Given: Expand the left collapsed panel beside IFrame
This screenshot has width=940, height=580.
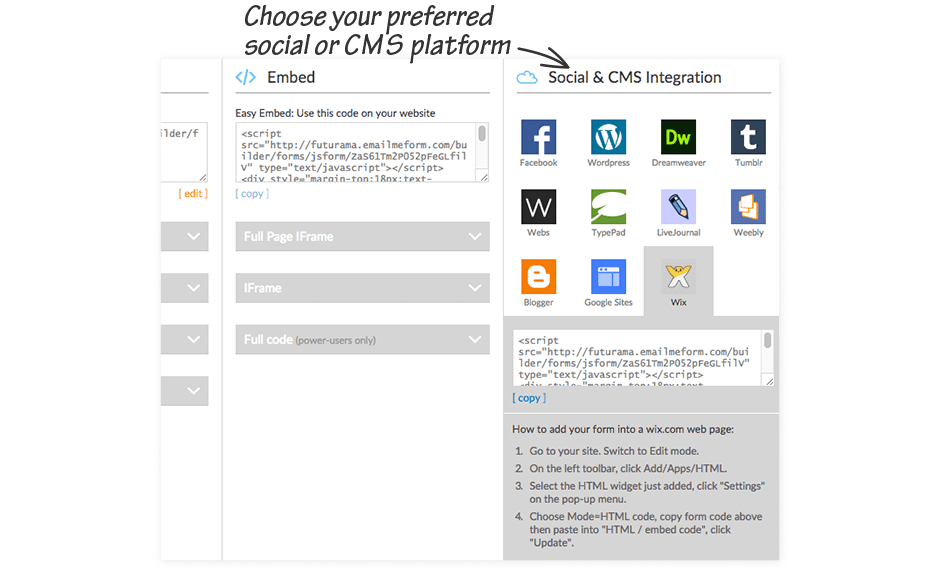Looking at the screenshot, I should (x=185, y=288).
